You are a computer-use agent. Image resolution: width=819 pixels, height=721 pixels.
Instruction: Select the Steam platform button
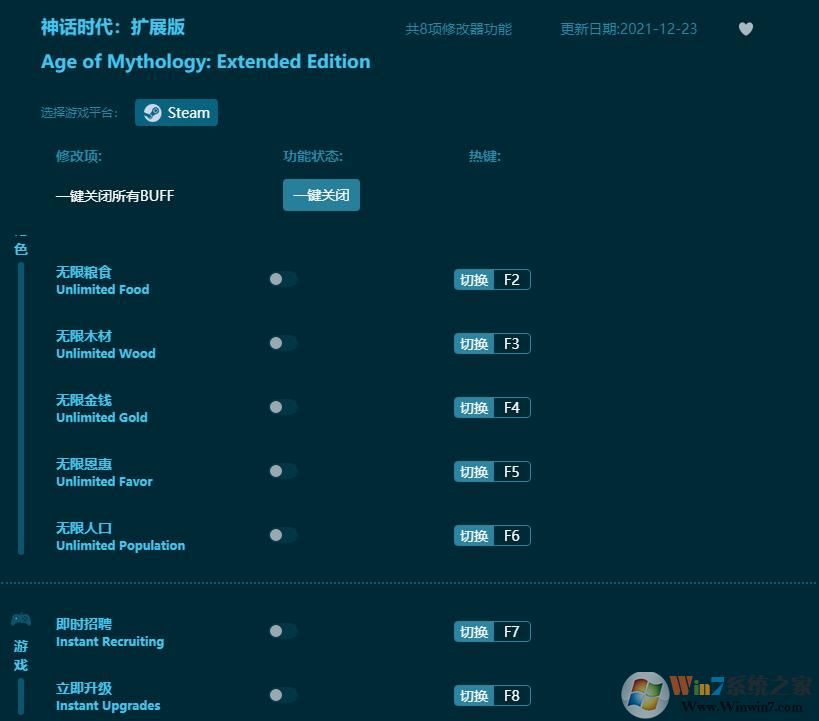pos(176,112)
